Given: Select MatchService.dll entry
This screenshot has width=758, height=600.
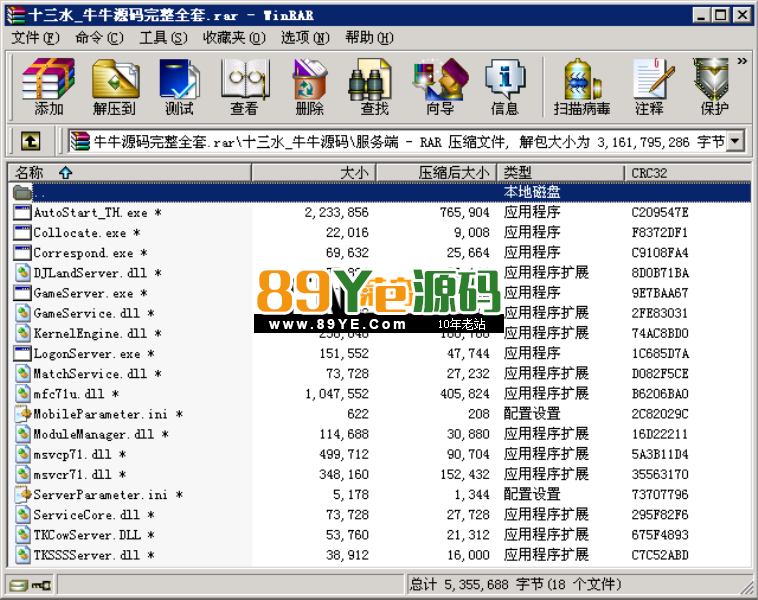Looking at the screenshot, I should pyautogui.click(x=90, y=374).
